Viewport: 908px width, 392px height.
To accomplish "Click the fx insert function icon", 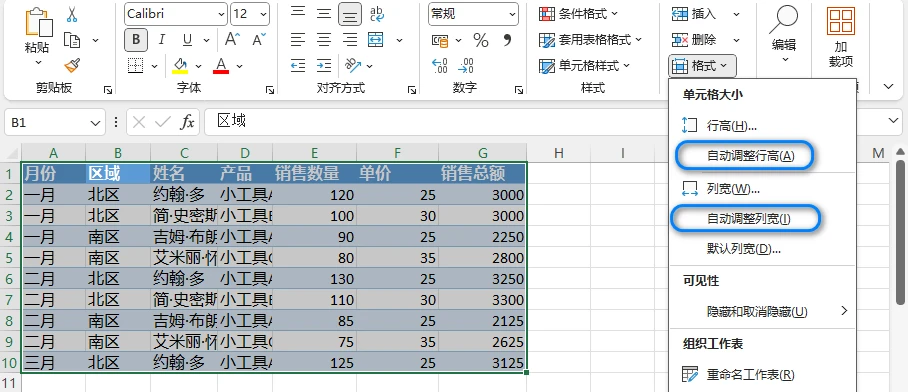I will 187,122.
